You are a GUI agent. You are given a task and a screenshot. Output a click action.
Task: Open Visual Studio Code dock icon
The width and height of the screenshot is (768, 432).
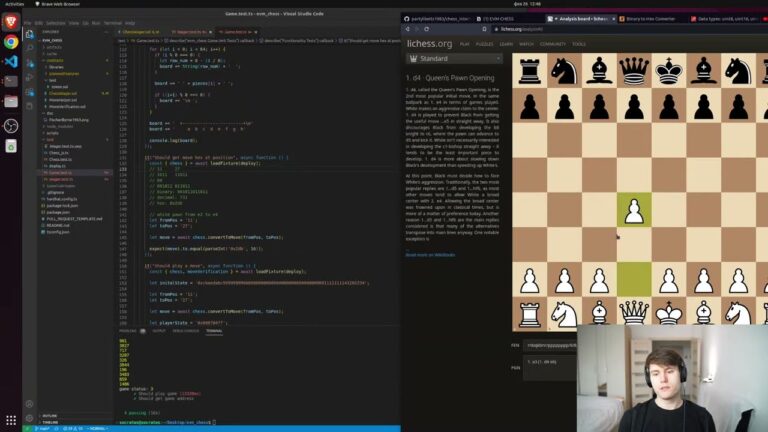click(x=11, y=62)
